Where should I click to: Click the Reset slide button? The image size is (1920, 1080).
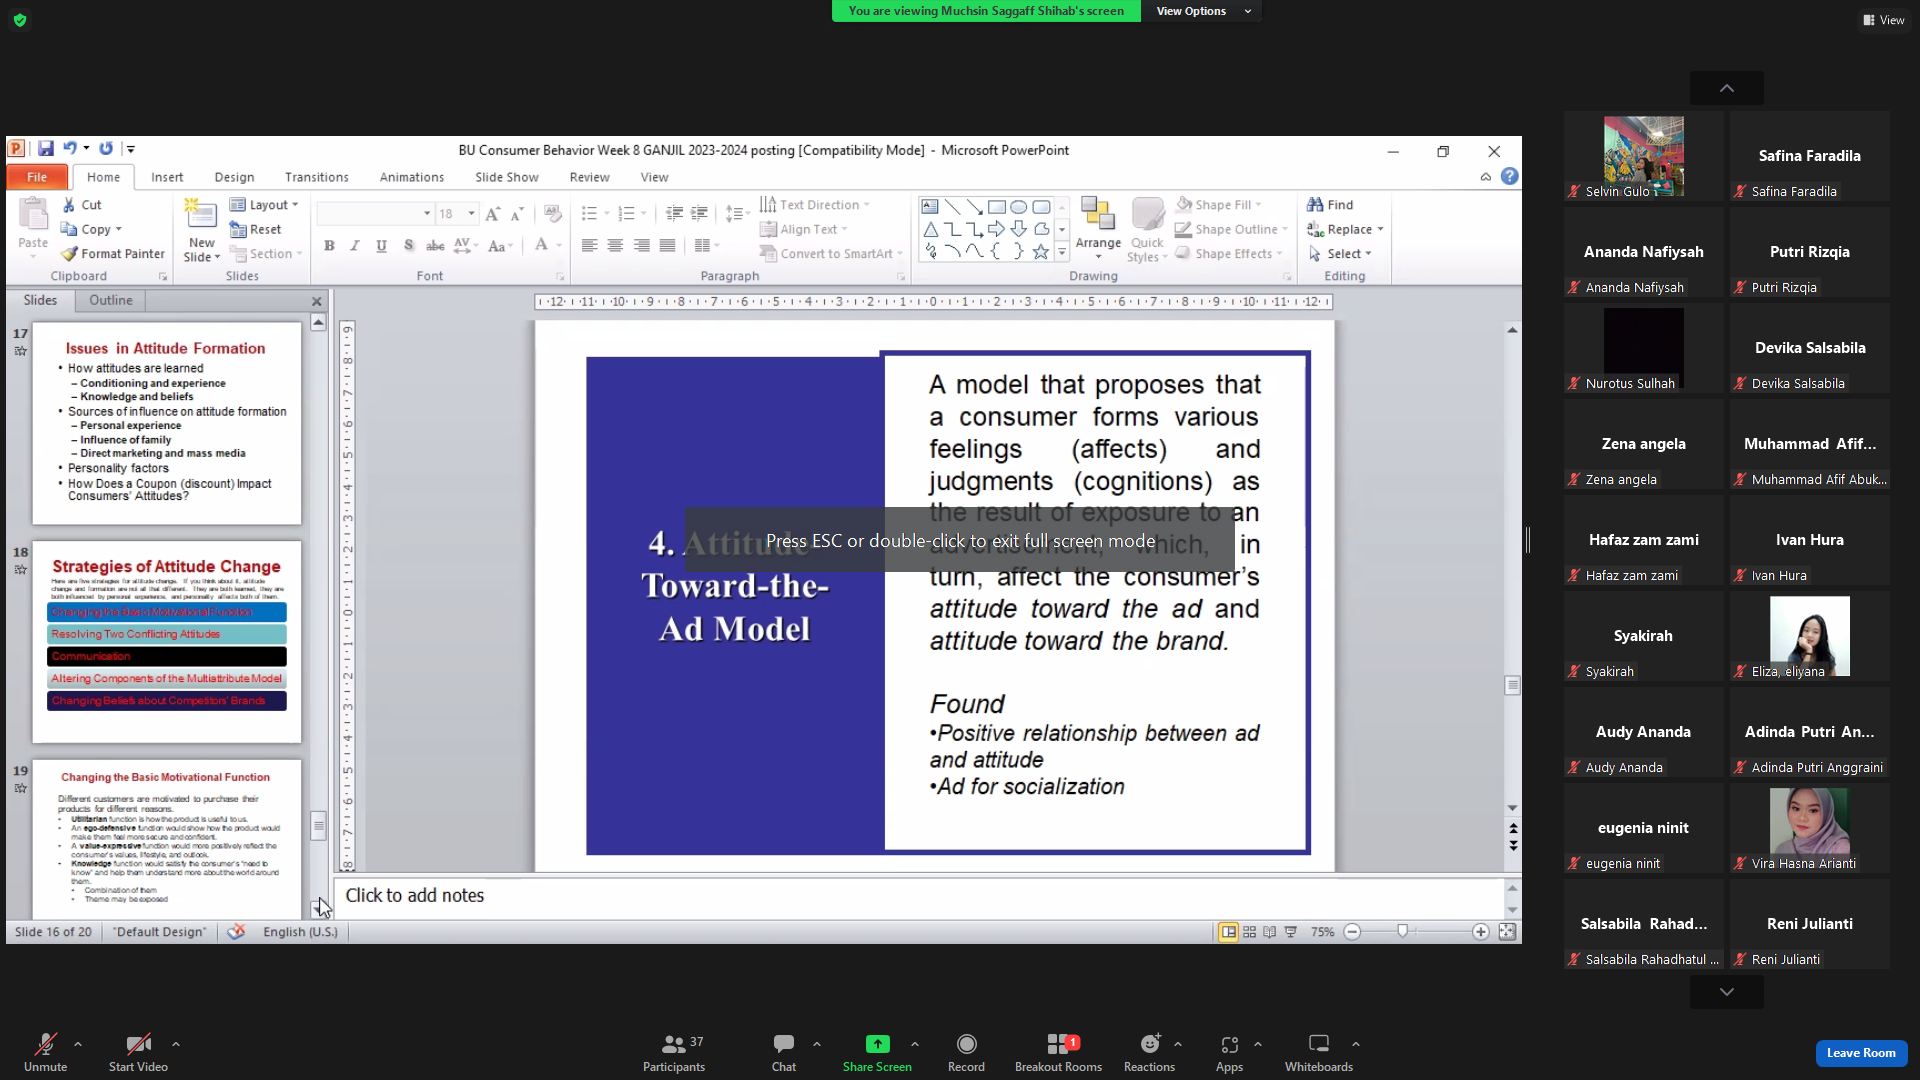256,229
